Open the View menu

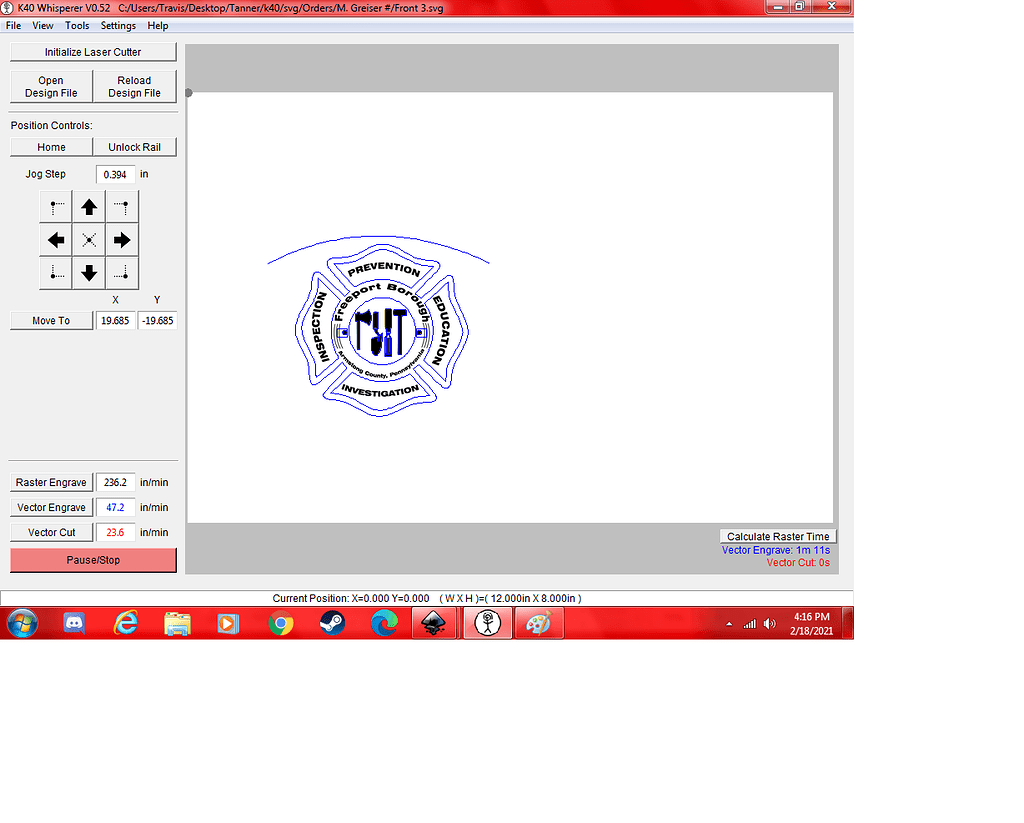pos(42,25)
